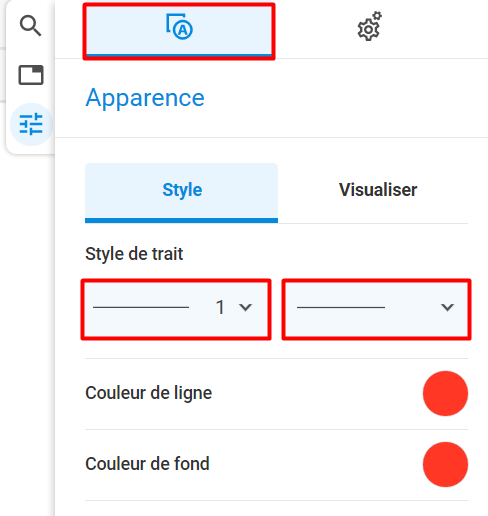The image size is (488, 516).
Task: Click the Couleur de ligne label
Action: [x=149, y=393]
